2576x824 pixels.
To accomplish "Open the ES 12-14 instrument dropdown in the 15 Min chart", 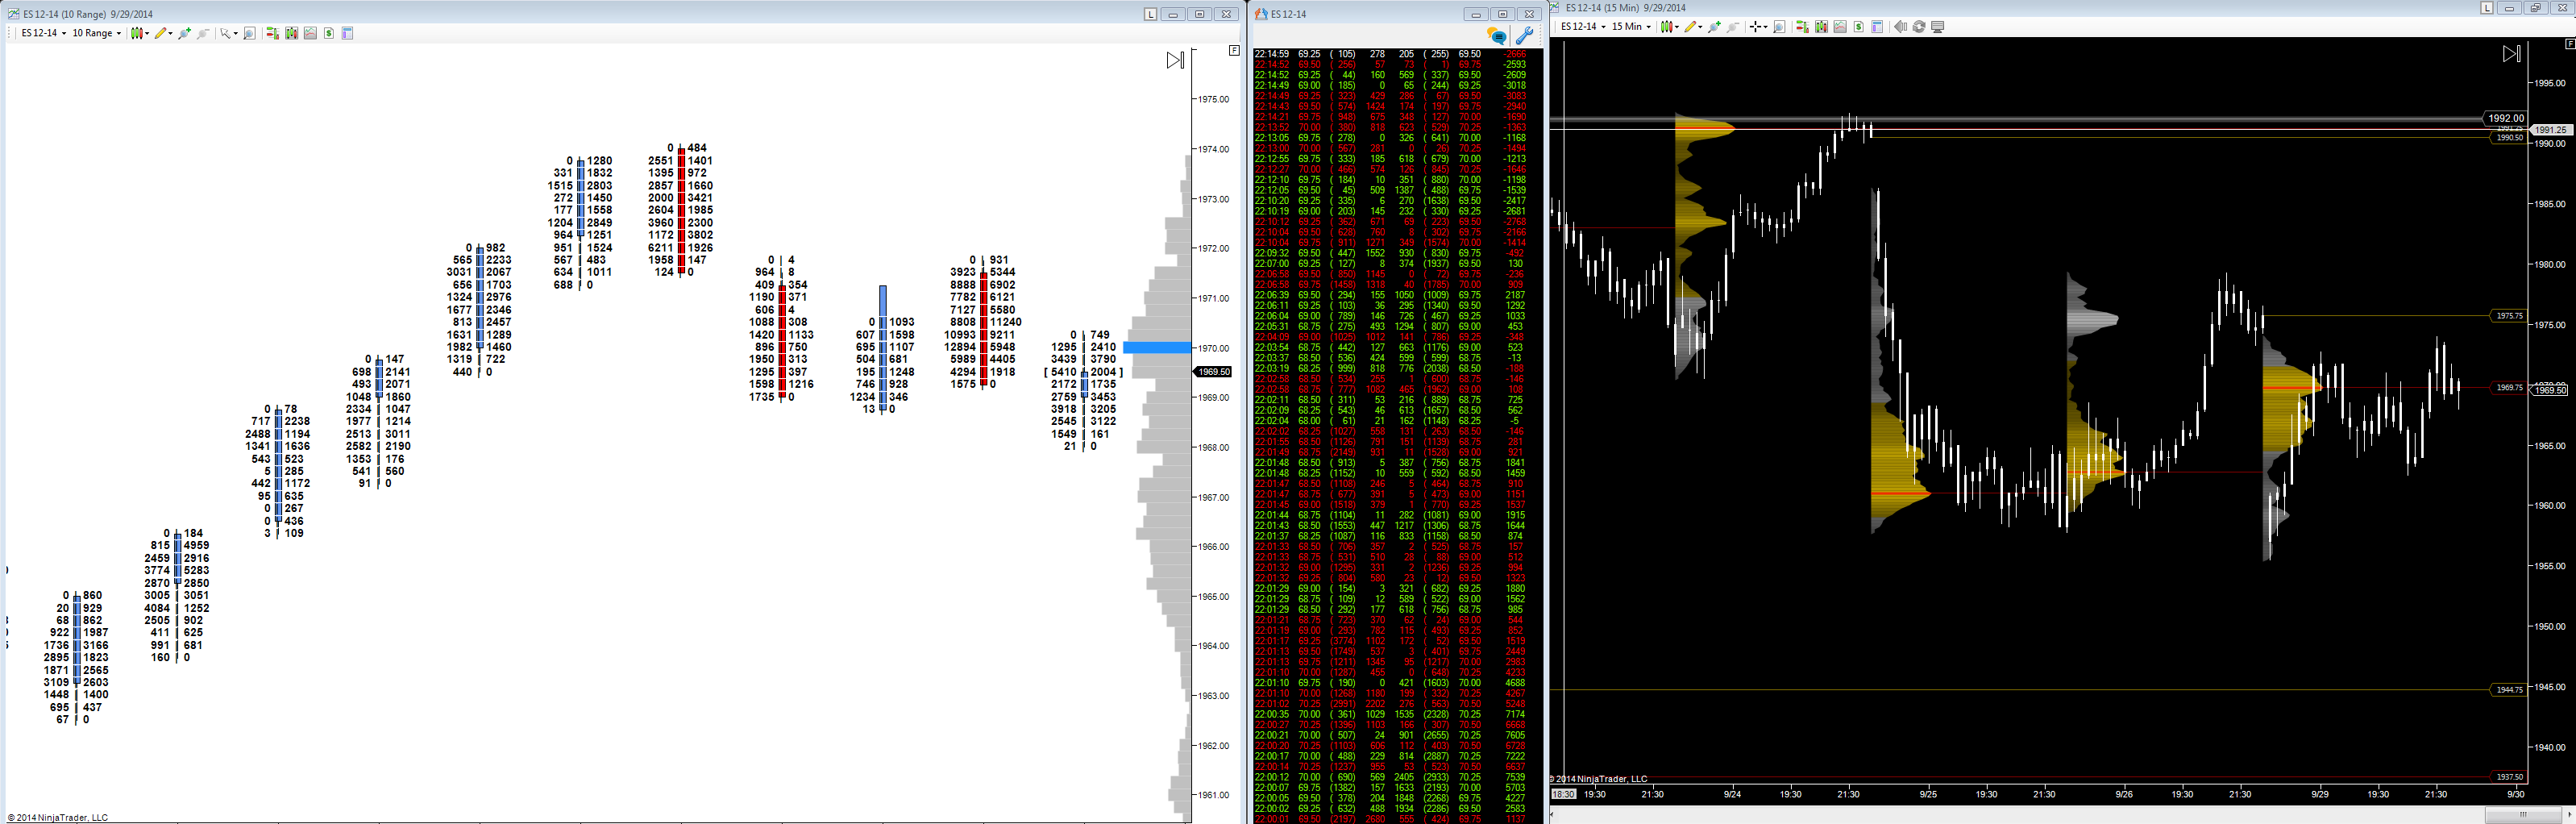I will click(x=1583, y=27).
